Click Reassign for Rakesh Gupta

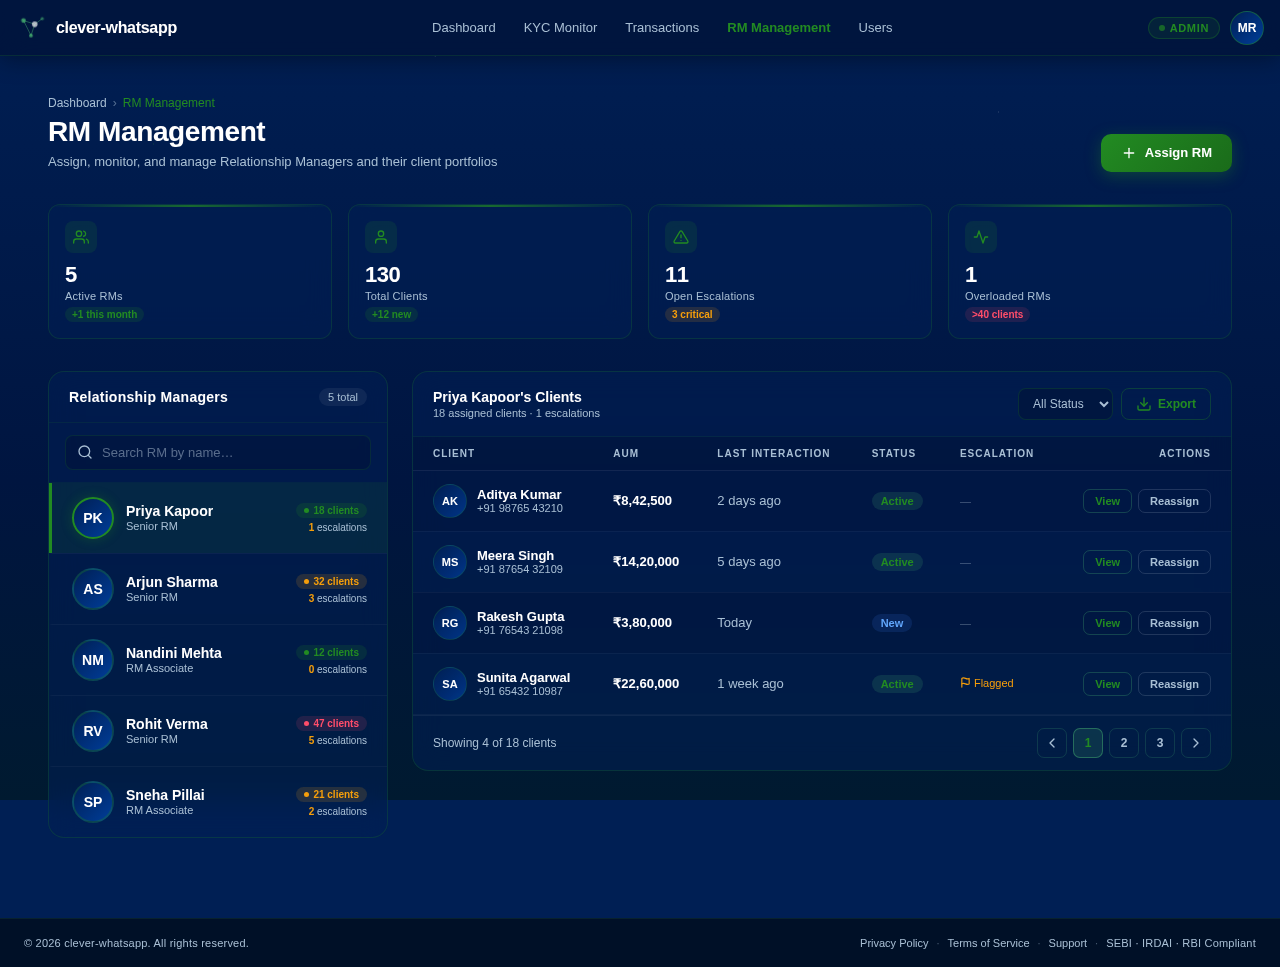pos(1174,622)
